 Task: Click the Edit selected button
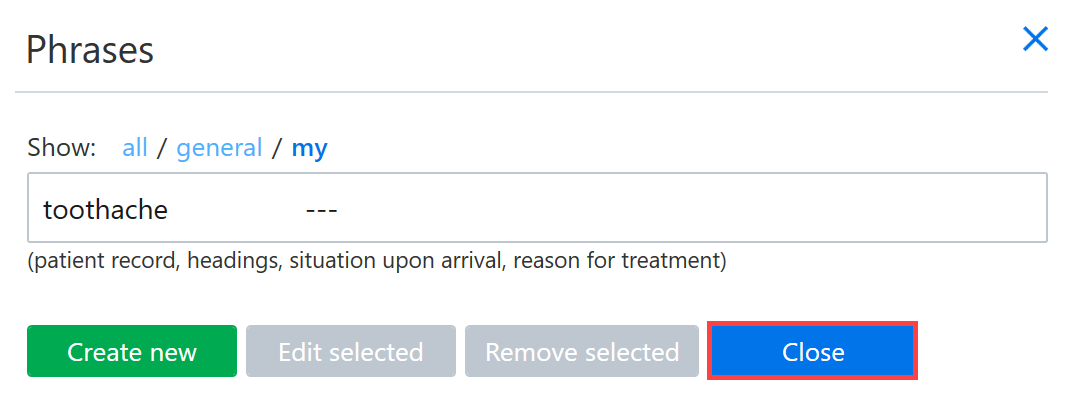click(351, 351)
